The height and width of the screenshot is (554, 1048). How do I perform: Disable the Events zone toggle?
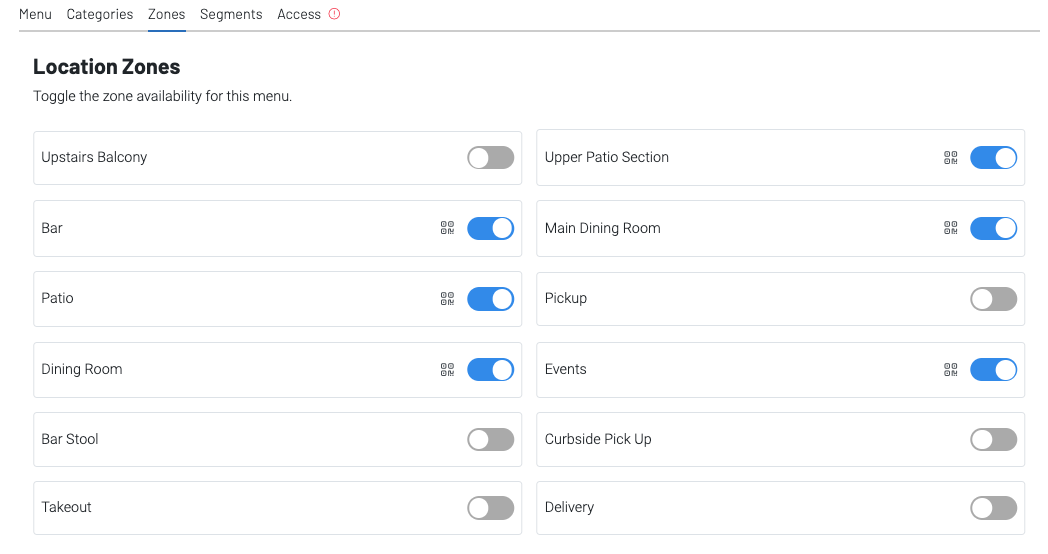point(993,369)
